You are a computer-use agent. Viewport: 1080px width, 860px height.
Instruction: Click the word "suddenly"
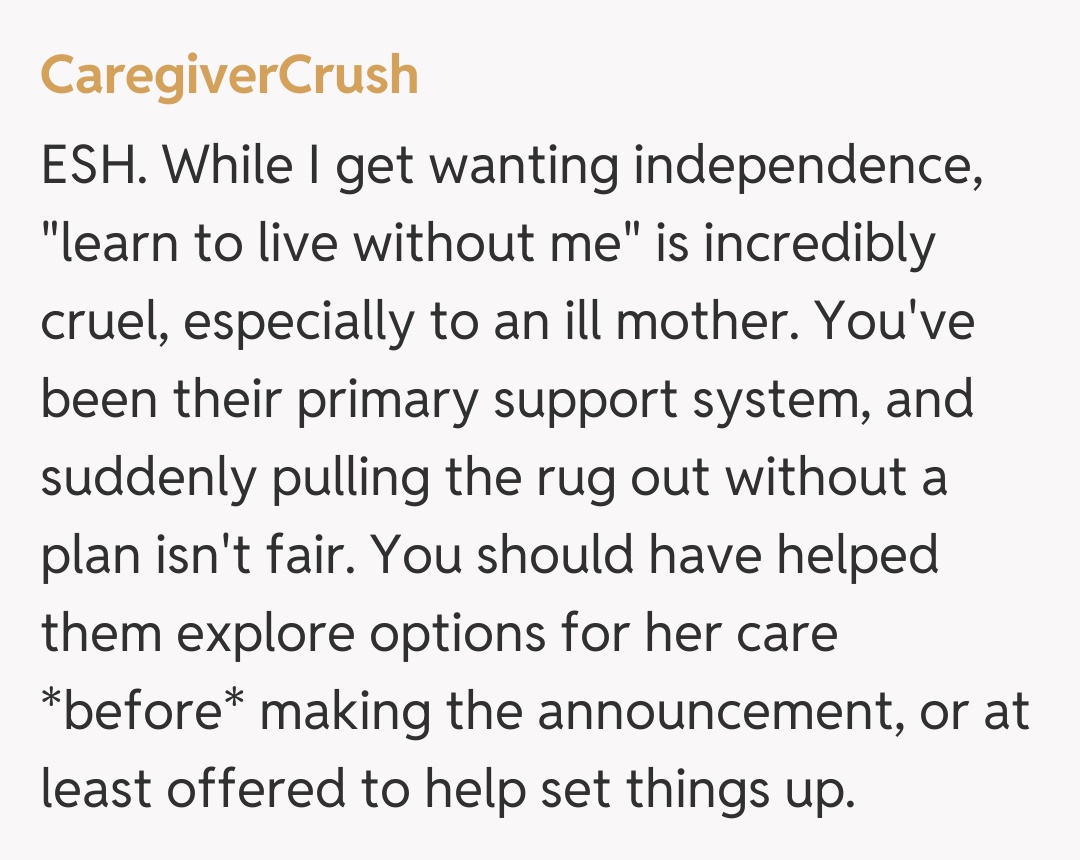[x=147, y=479]
